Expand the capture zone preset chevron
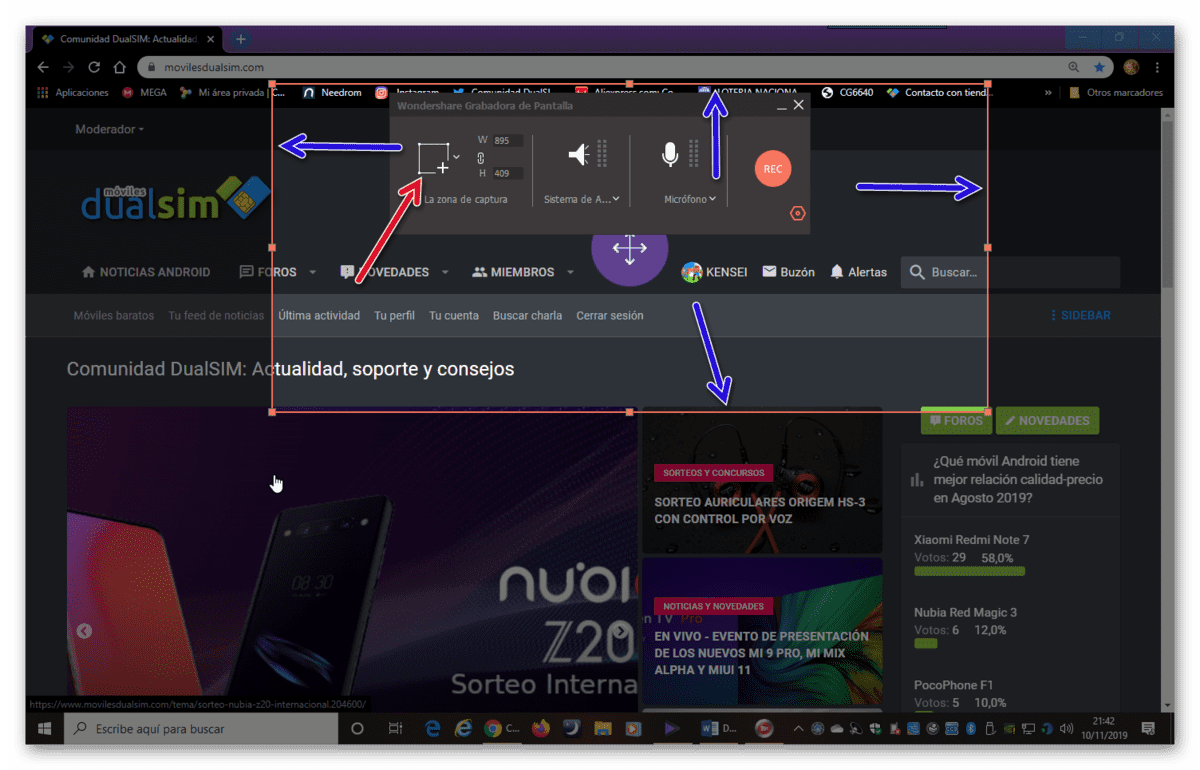1200x770 pixels. coord(457,157)
